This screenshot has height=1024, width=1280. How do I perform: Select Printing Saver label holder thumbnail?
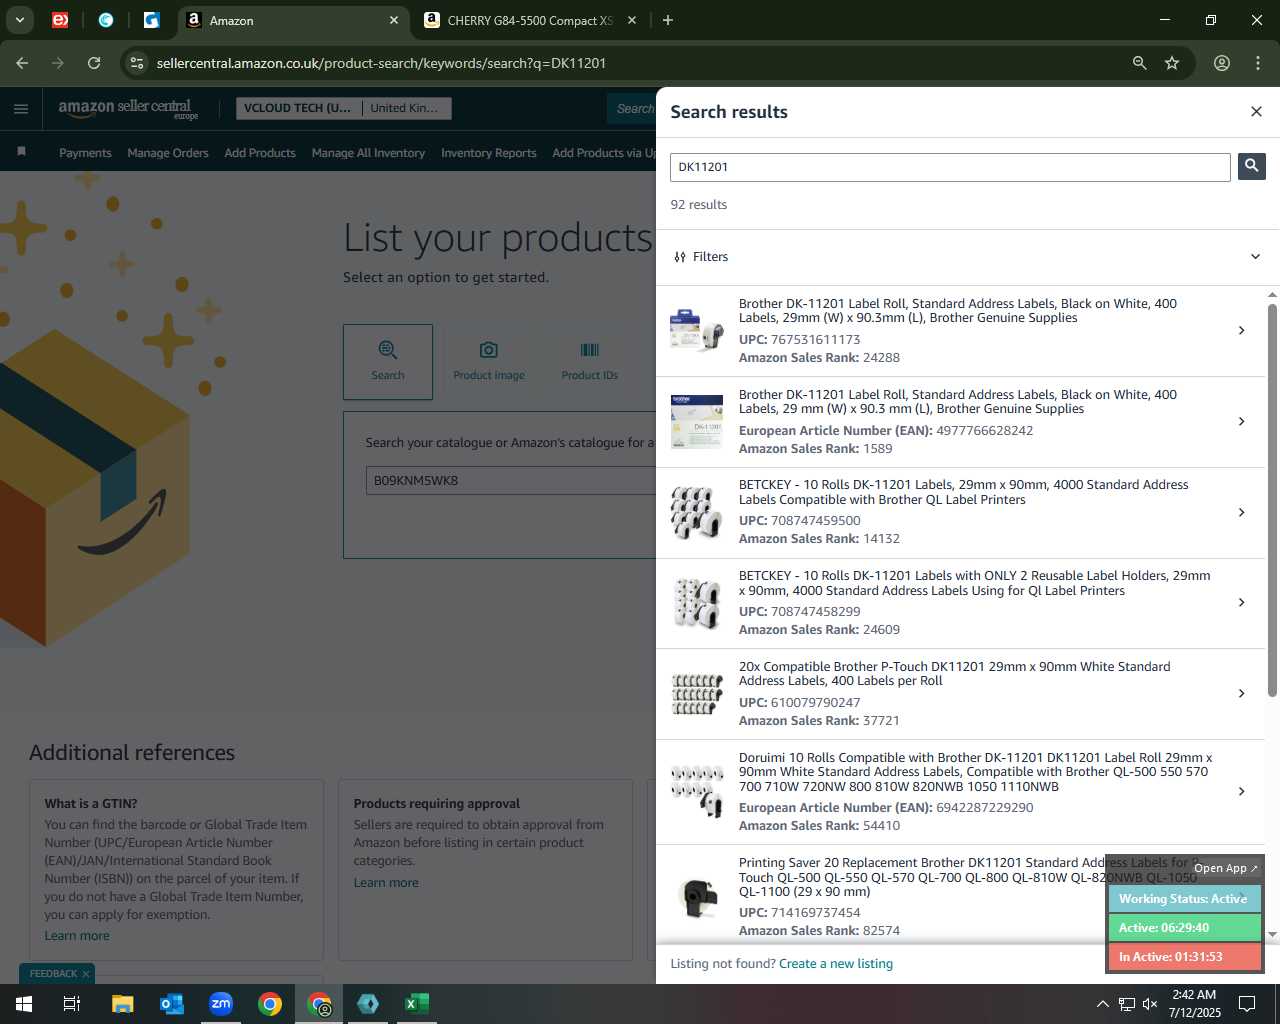pos(696,896)
